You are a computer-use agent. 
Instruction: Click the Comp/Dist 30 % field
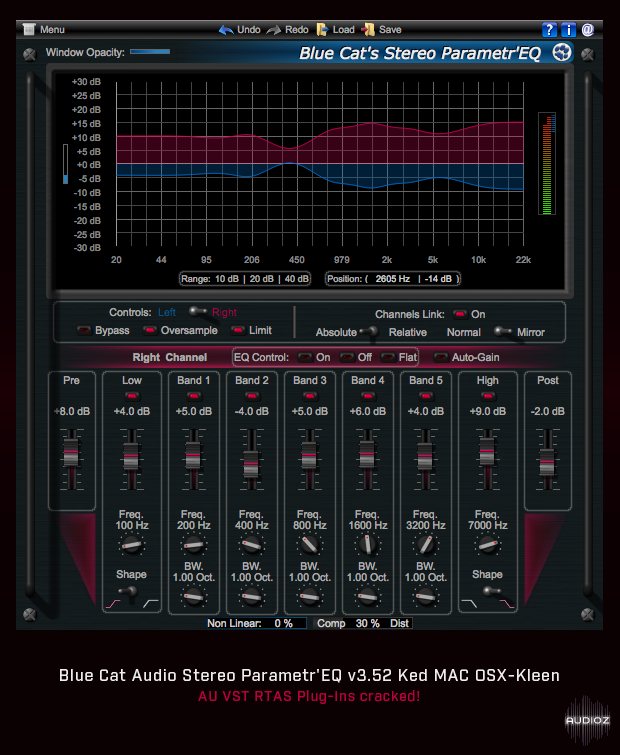pos(363,623)
